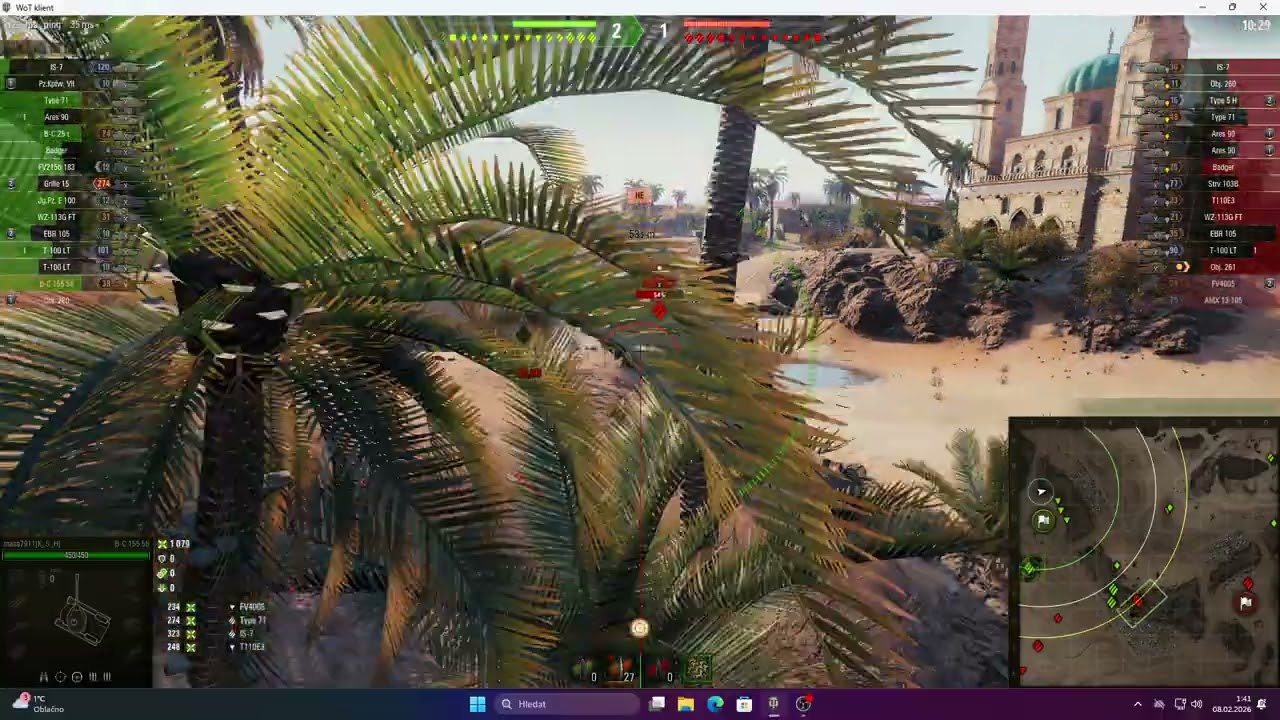Click the white allied base flag on minimap
1280x720 pixels.
tap(1043, 520)
